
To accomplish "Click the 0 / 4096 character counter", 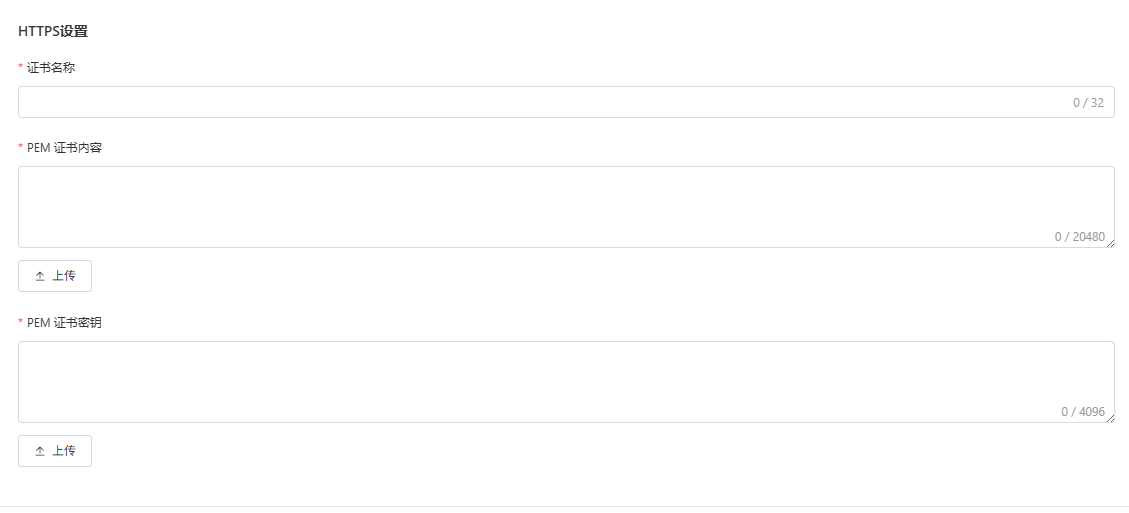I will coord(1083,411).
